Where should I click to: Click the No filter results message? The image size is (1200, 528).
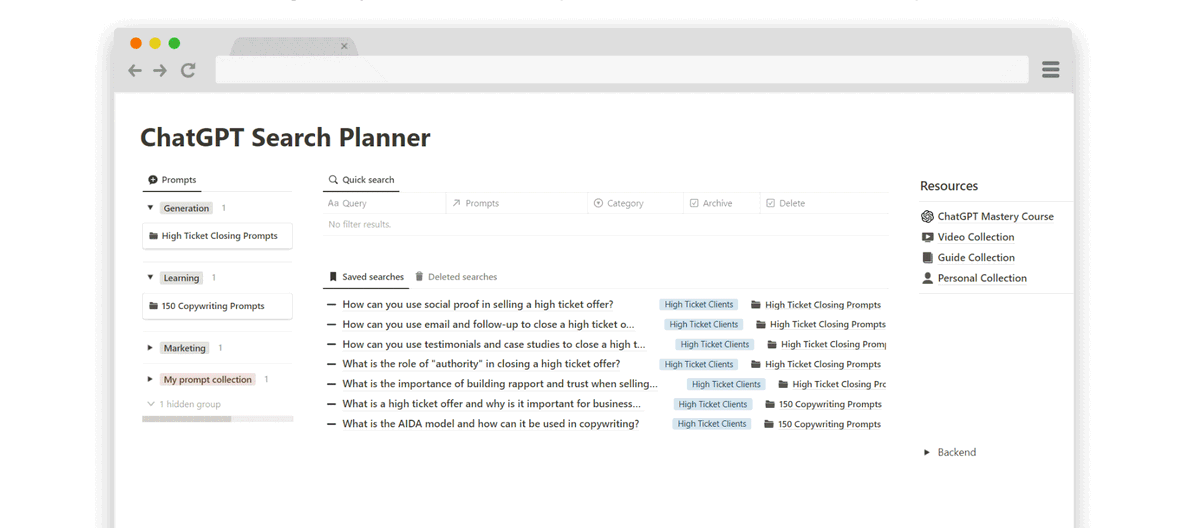click(360, 224)
